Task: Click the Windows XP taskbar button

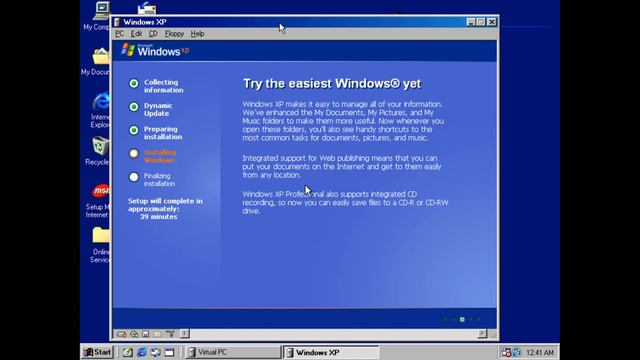Action: tap(331, 352)
